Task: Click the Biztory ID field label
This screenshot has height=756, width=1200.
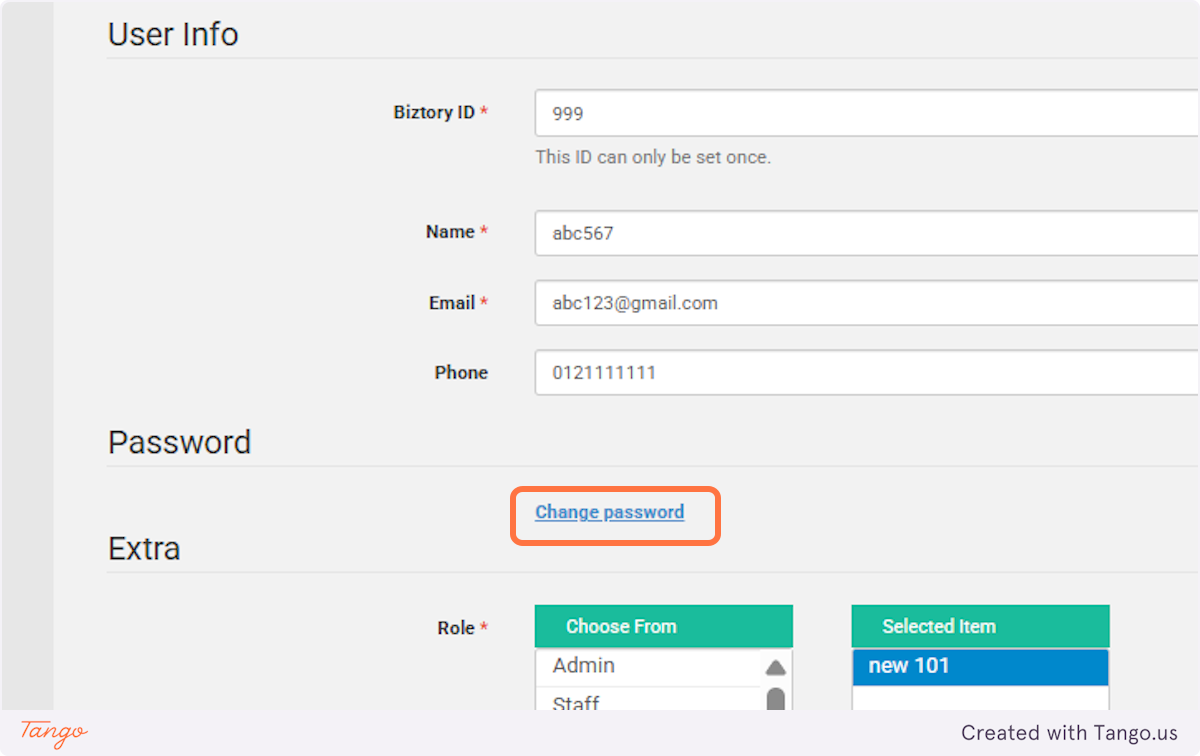Action: [440, 113]
